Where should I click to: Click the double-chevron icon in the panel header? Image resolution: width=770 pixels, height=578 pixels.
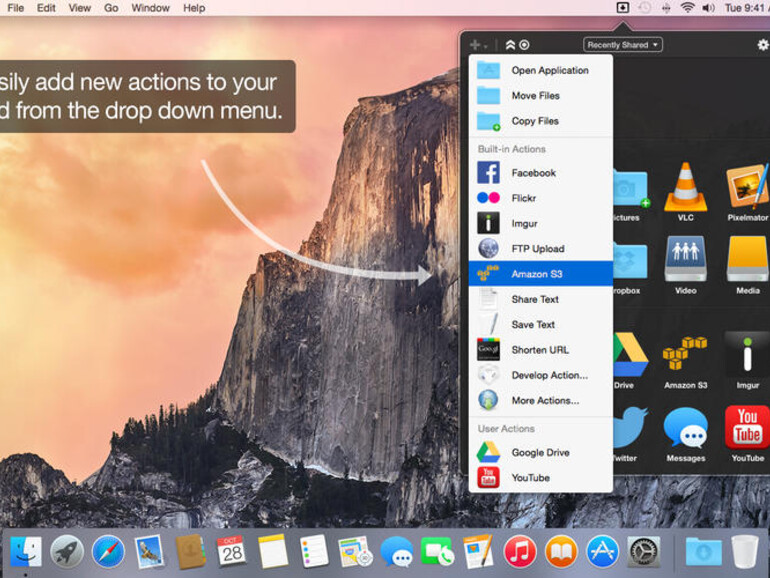[x=510, y=45]
